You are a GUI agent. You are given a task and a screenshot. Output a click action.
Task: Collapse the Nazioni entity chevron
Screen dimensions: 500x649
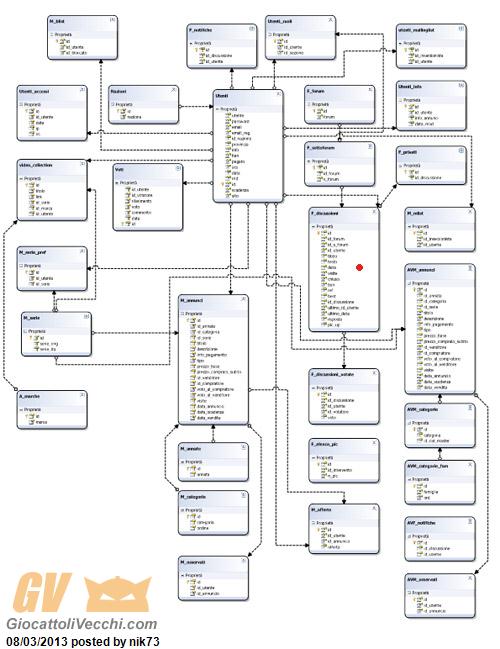click(173, 89)
